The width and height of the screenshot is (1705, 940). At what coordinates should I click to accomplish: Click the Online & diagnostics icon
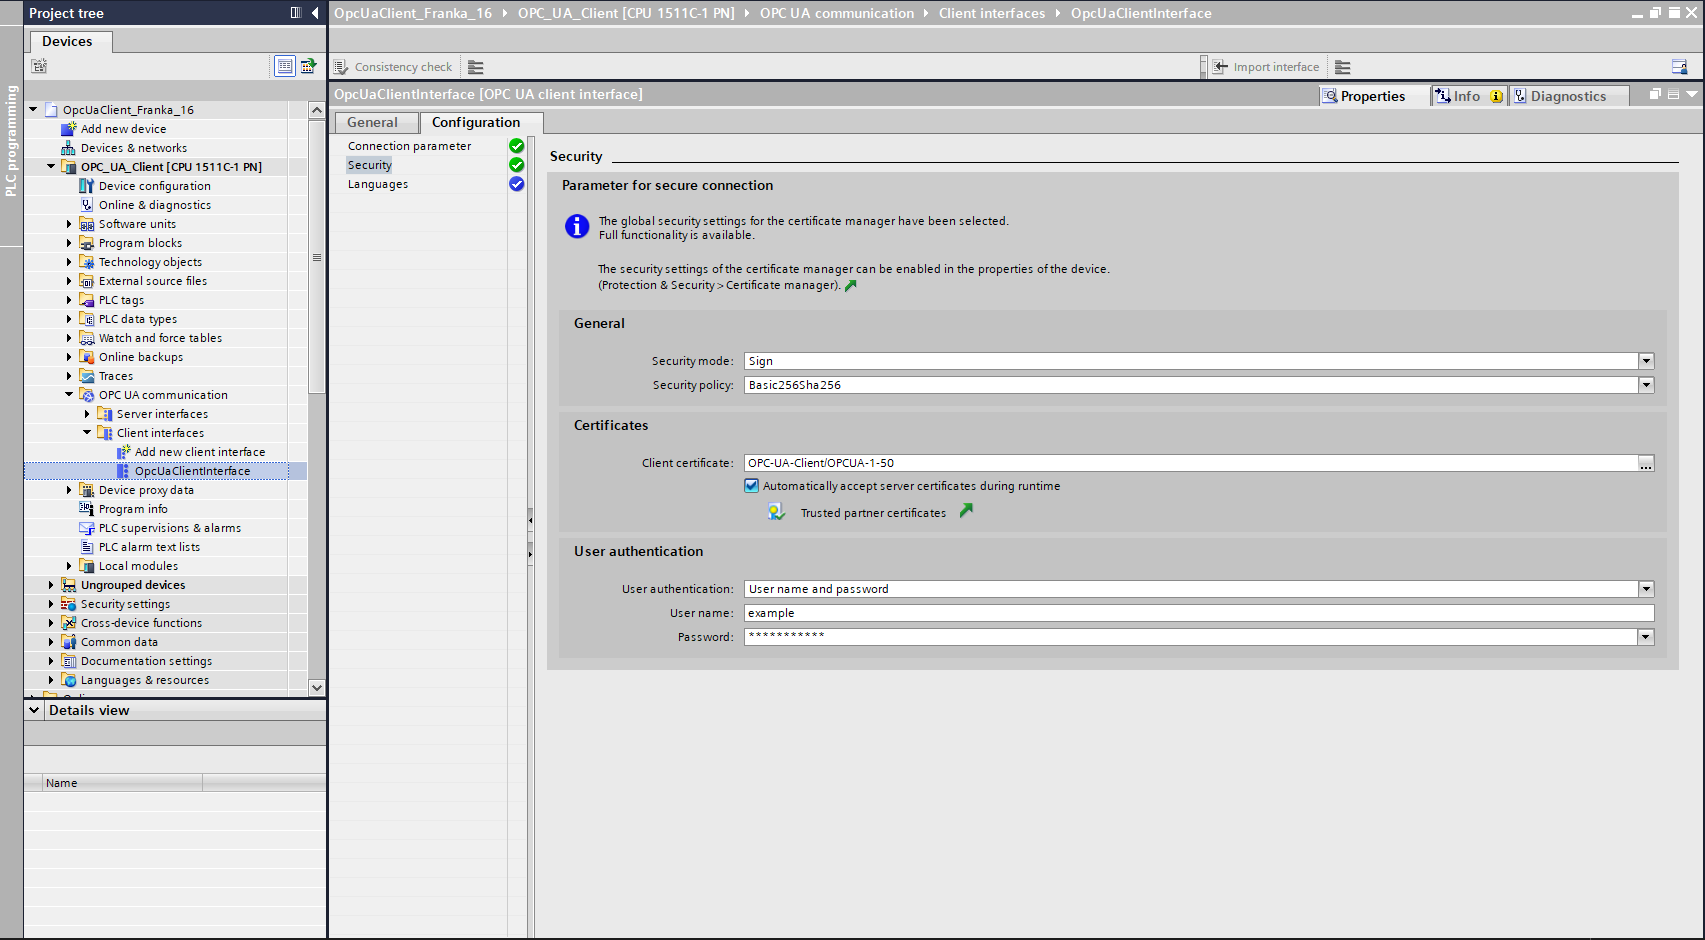pos(88,204)
